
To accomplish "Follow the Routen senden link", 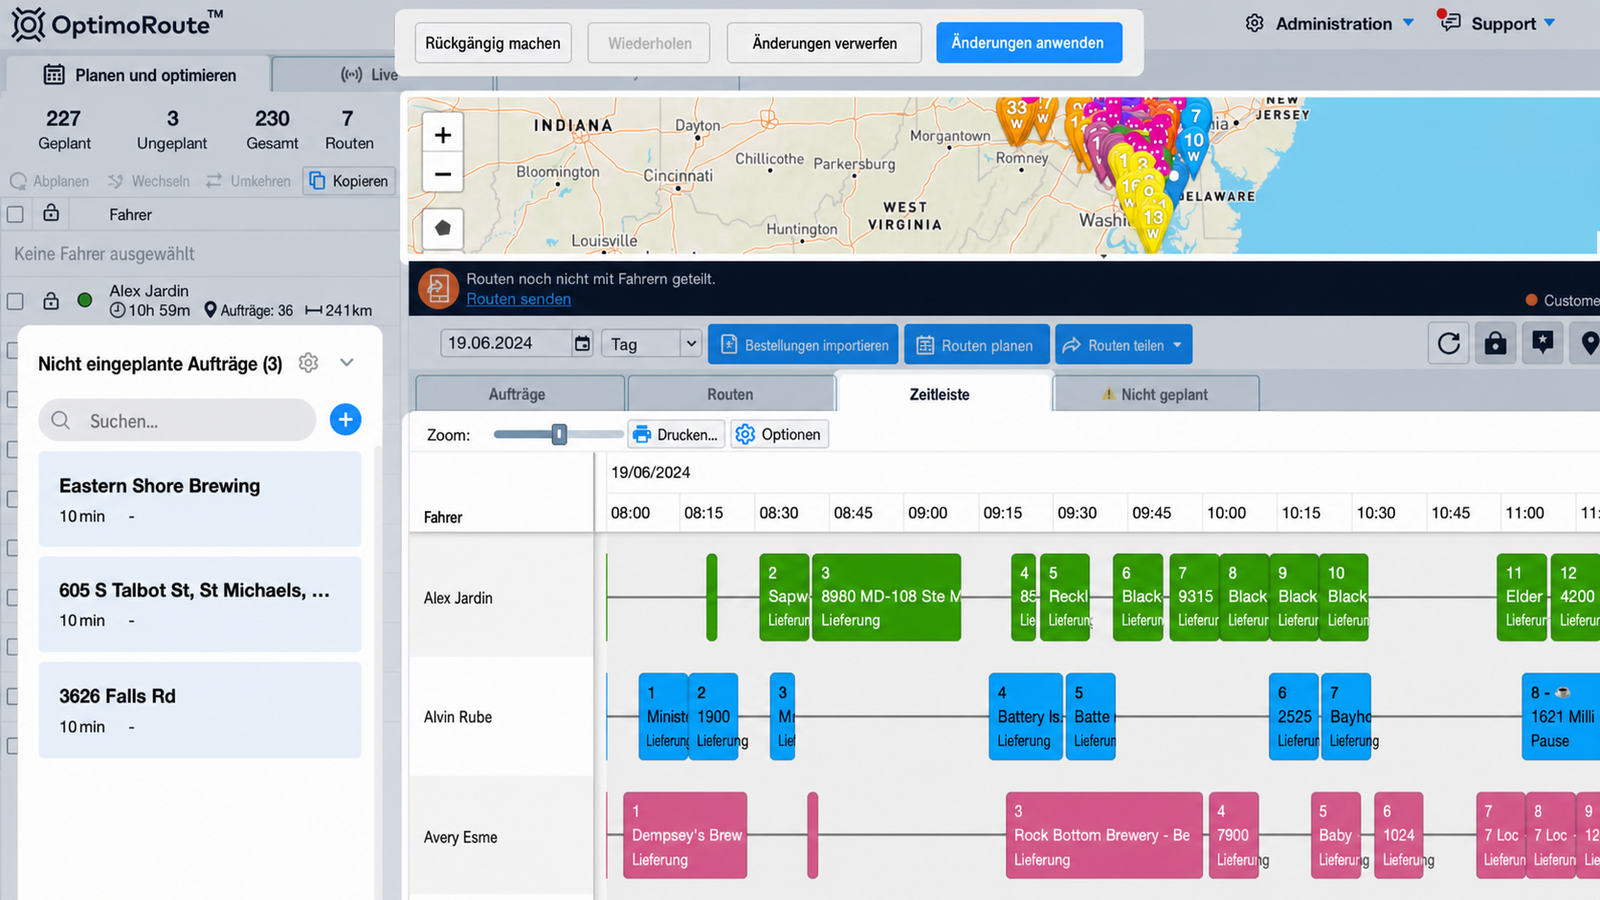I will tap(519, 299).
